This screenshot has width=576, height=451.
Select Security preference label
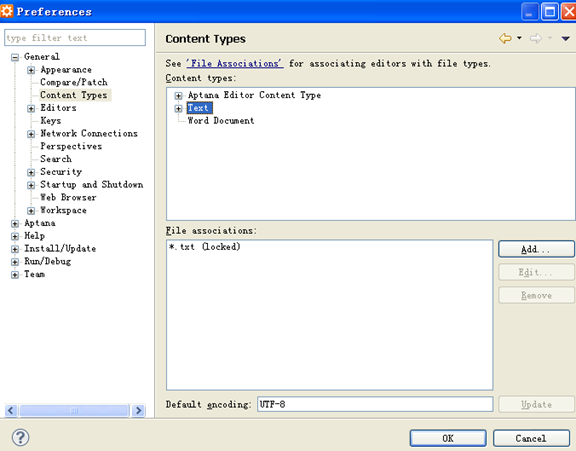pyautogui.click(x=61, y=172)
